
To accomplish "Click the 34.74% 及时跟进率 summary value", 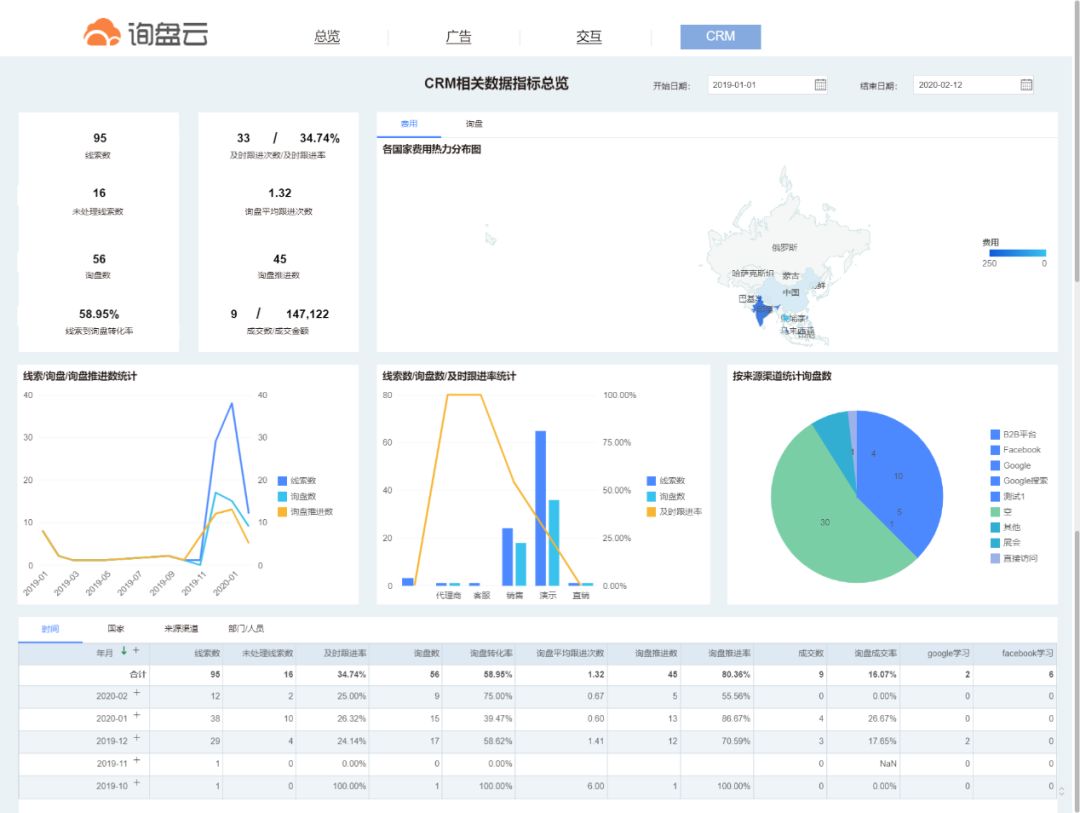I will coord(320,138).
